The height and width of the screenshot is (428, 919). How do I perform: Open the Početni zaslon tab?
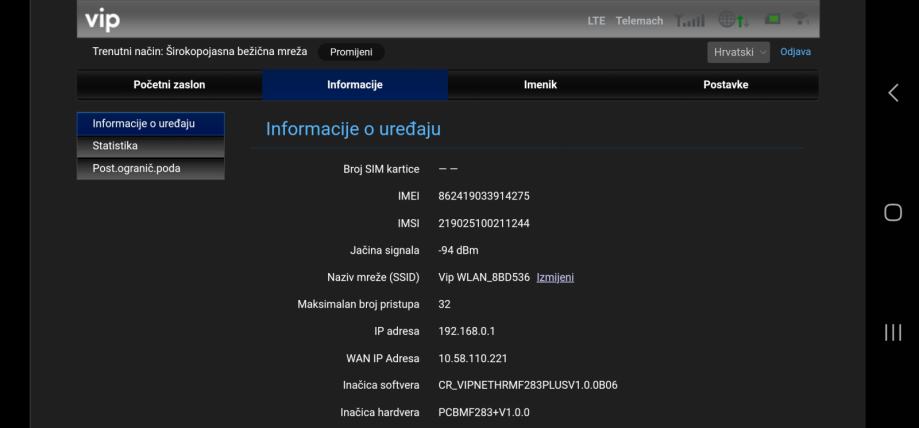[x=169, y=85]
